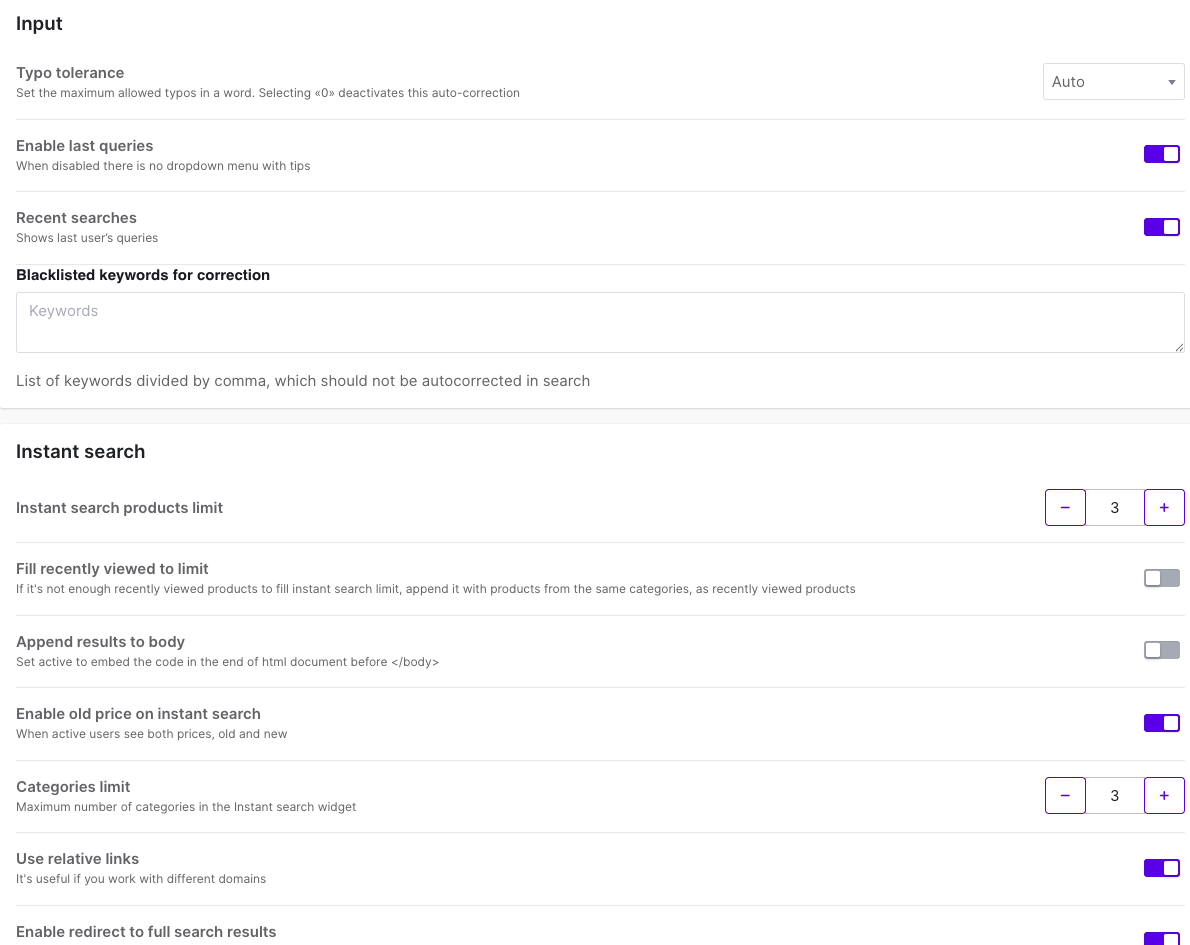Grab the Keywords textarea resize handle
The width and height of the screenshot is (1190, 945).
(1179, 347)
